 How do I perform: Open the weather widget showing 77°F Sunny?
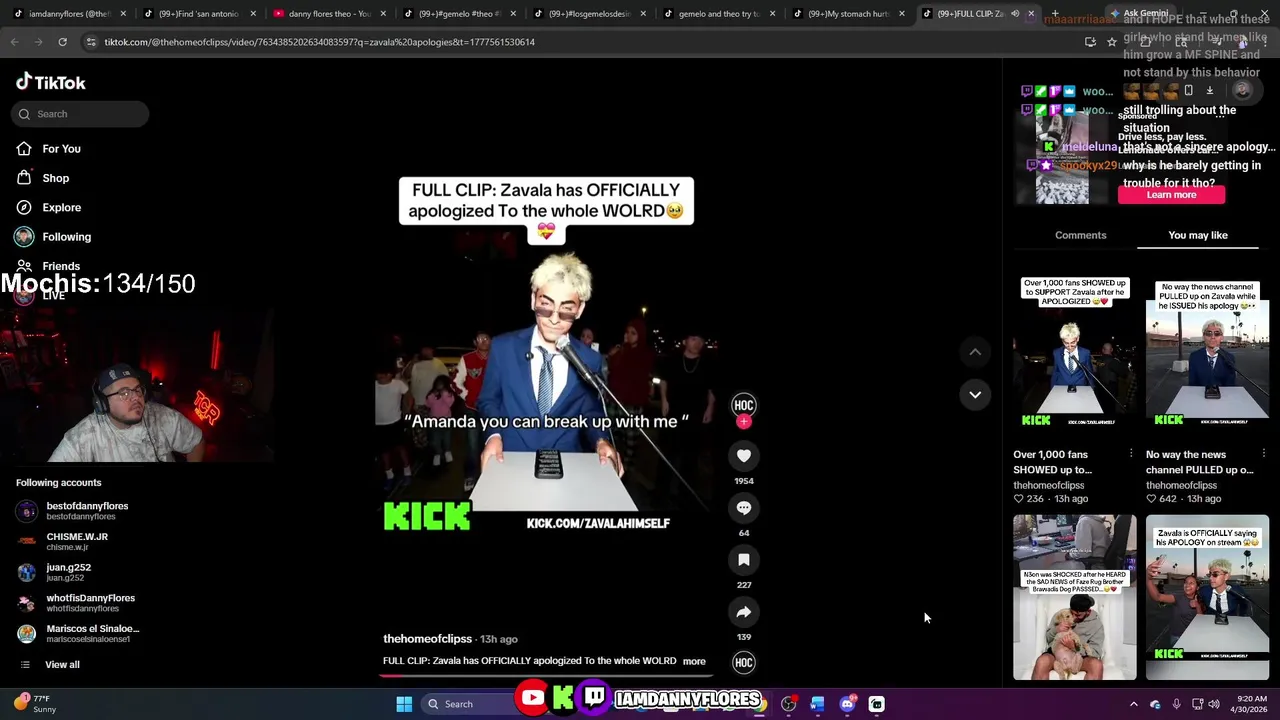35,704
